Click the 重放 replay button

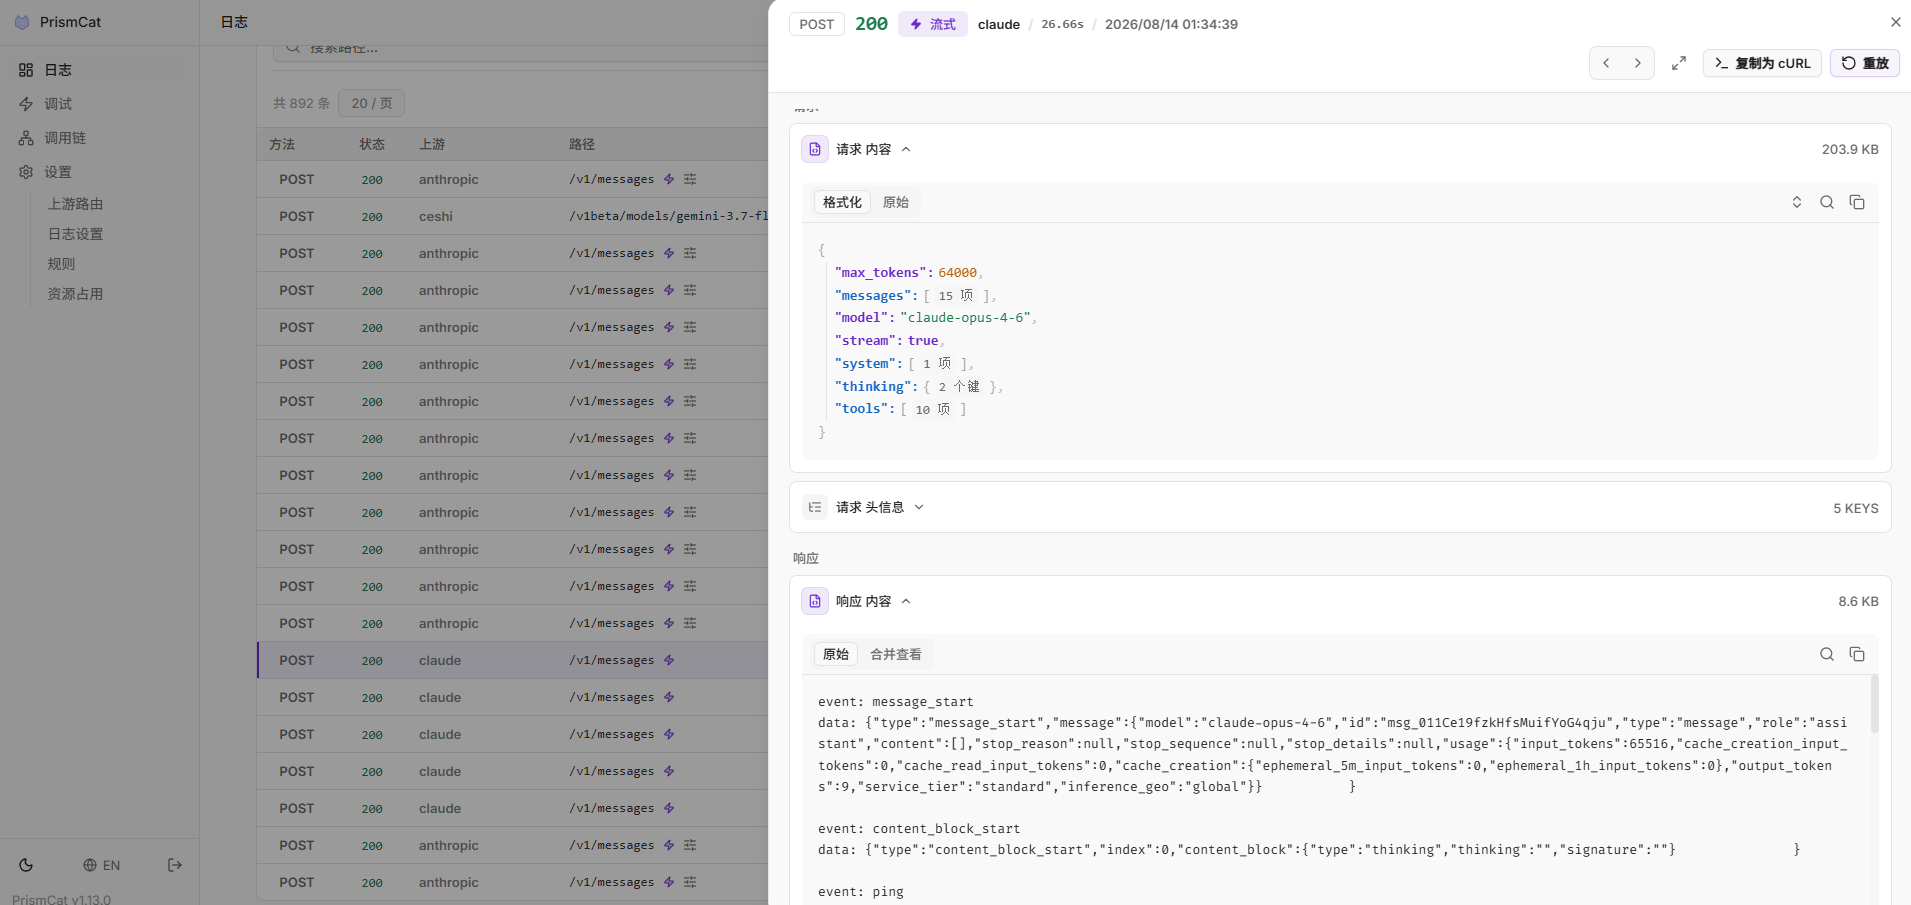pyautogui.click(x=1865, y=63)
